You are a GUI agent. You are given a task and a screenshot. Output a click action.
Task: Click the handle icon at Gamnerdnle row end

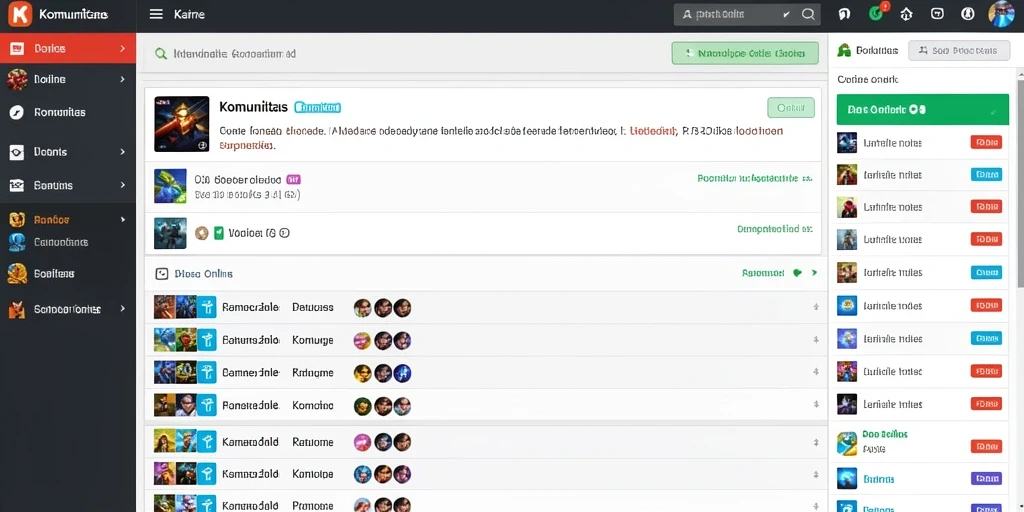coord(816,372)
